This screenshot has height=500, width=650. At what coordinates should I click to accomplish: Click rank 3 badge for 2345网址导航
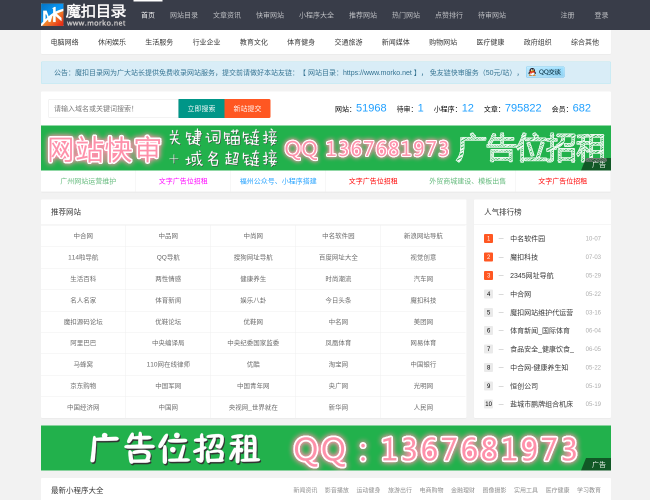[x=488, y=275]
